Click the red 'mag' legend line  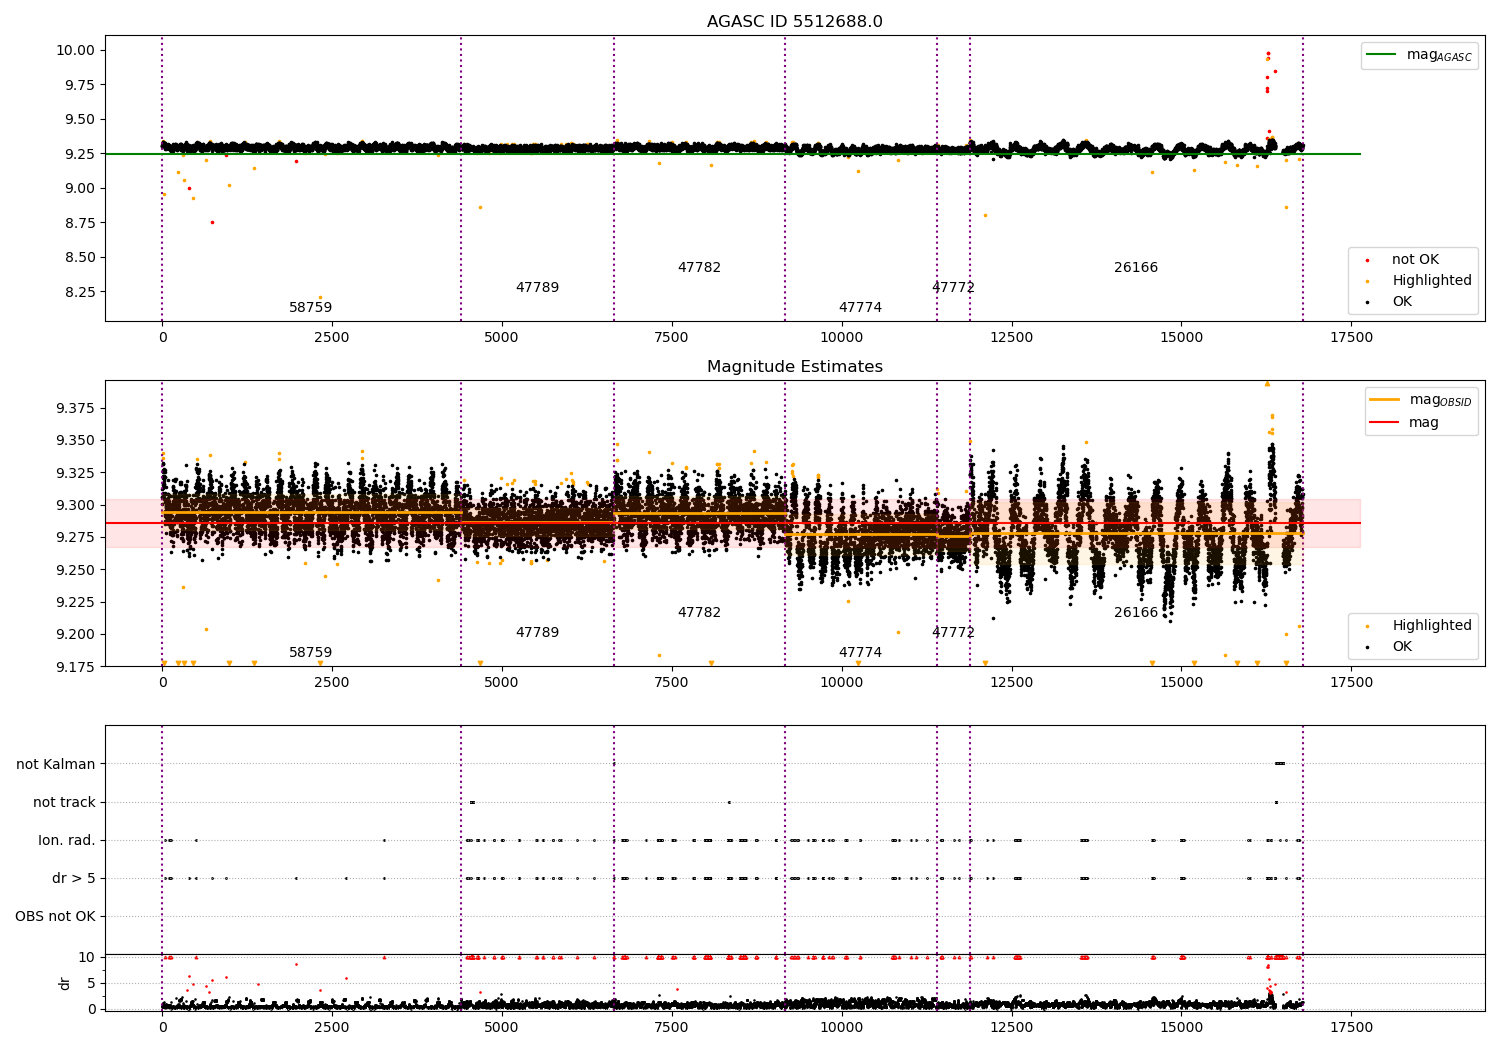click(1385, 422)
